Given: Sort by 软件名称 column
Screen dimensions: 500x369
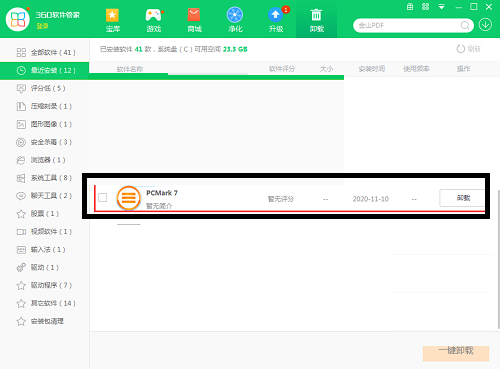Looking at the screenshot, I should [130, 69].
